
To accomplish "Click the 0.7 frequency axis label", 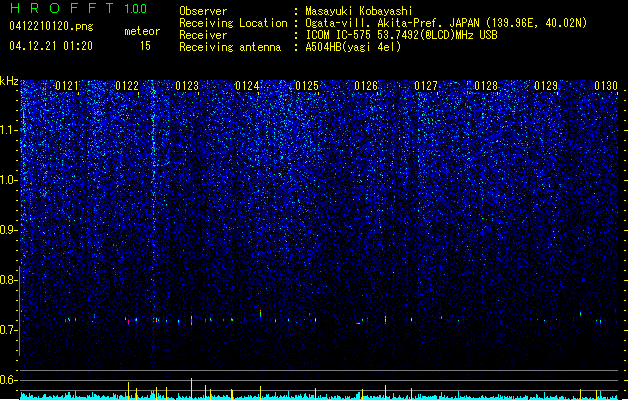I will pos(8,330).
